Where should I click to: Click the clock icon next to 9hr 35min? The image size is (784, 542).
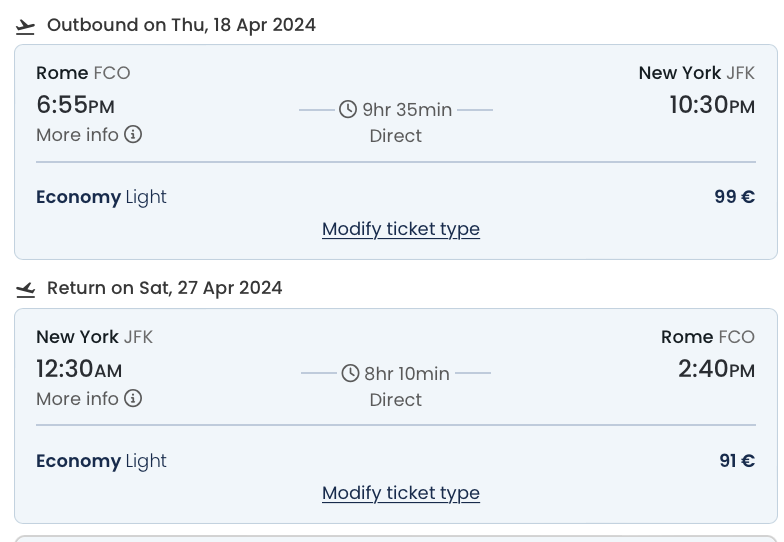[x=348, y=109]
